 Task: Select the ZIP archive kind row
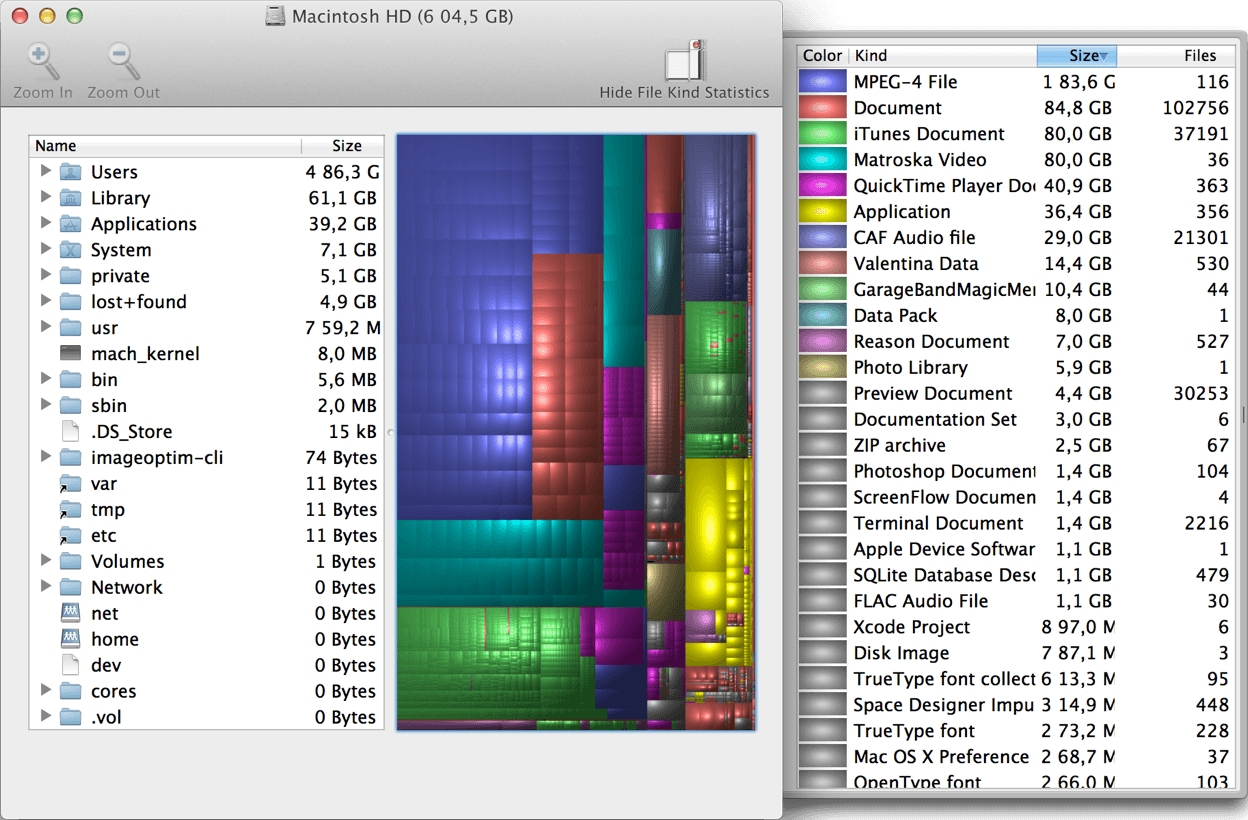(1015, 446)
